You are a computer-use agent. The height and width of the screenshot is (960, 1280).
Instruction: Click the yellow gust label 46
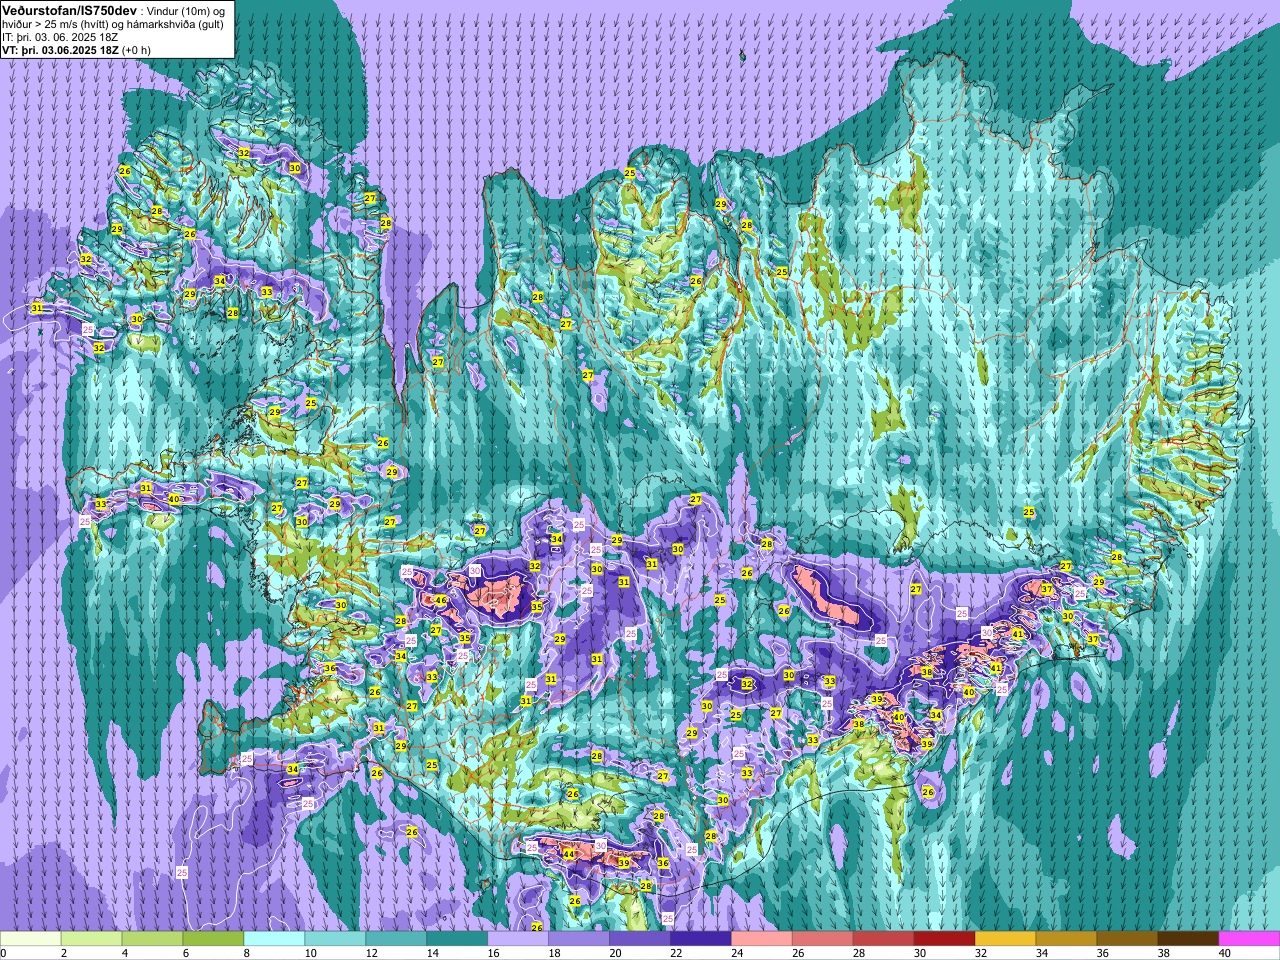coord(441,600)
